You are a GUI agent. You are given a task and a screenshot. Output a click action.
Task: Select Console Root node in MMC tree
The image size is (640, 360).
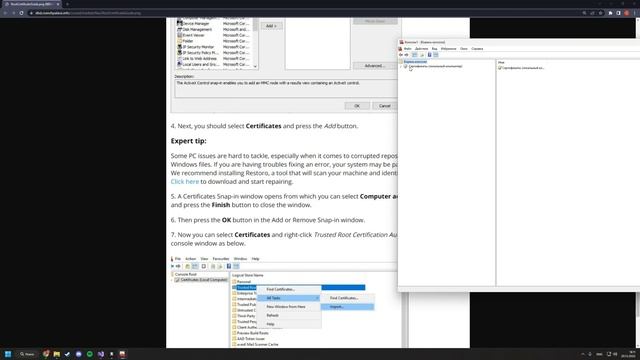pos(415,62)
